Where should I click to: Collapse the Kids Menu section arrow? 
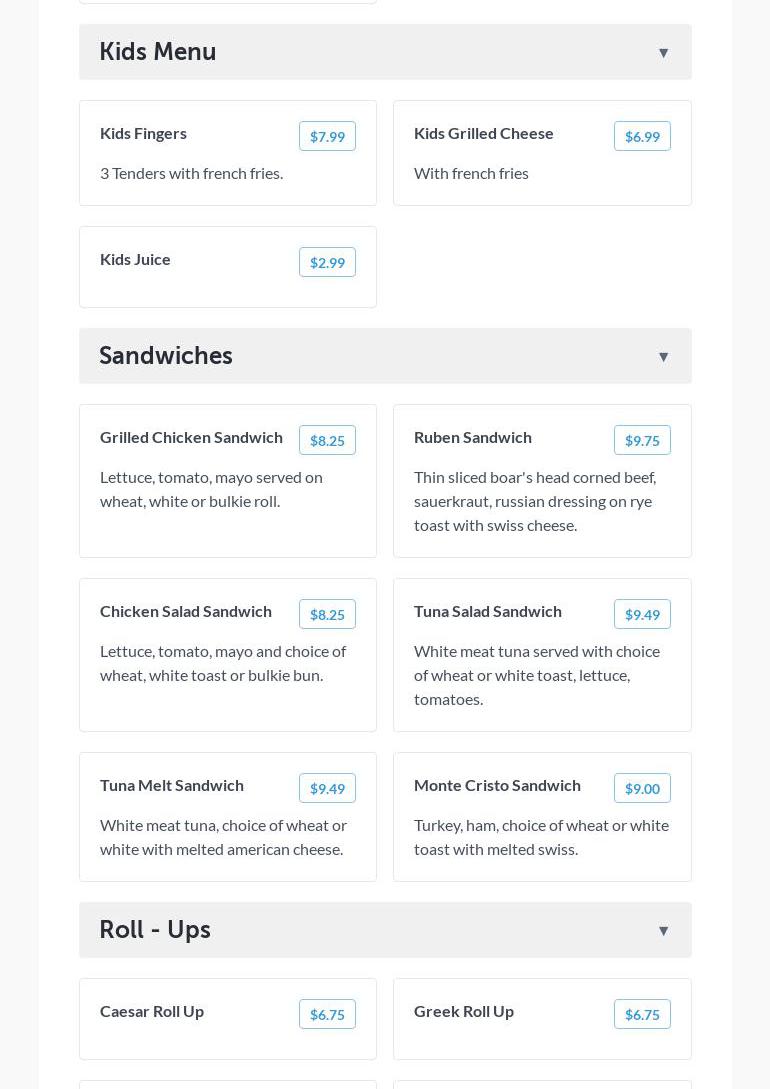point(663,53)
